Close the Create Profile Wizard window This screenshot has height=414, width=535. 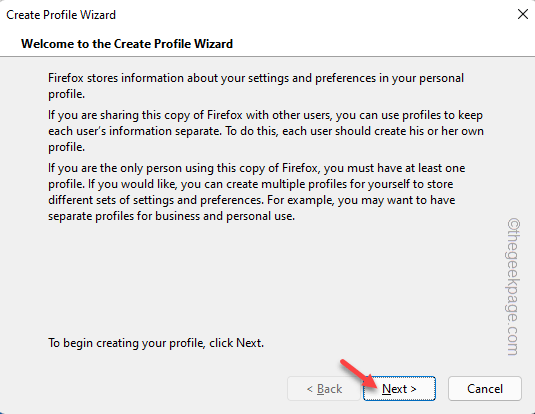(x=522, y=14)
